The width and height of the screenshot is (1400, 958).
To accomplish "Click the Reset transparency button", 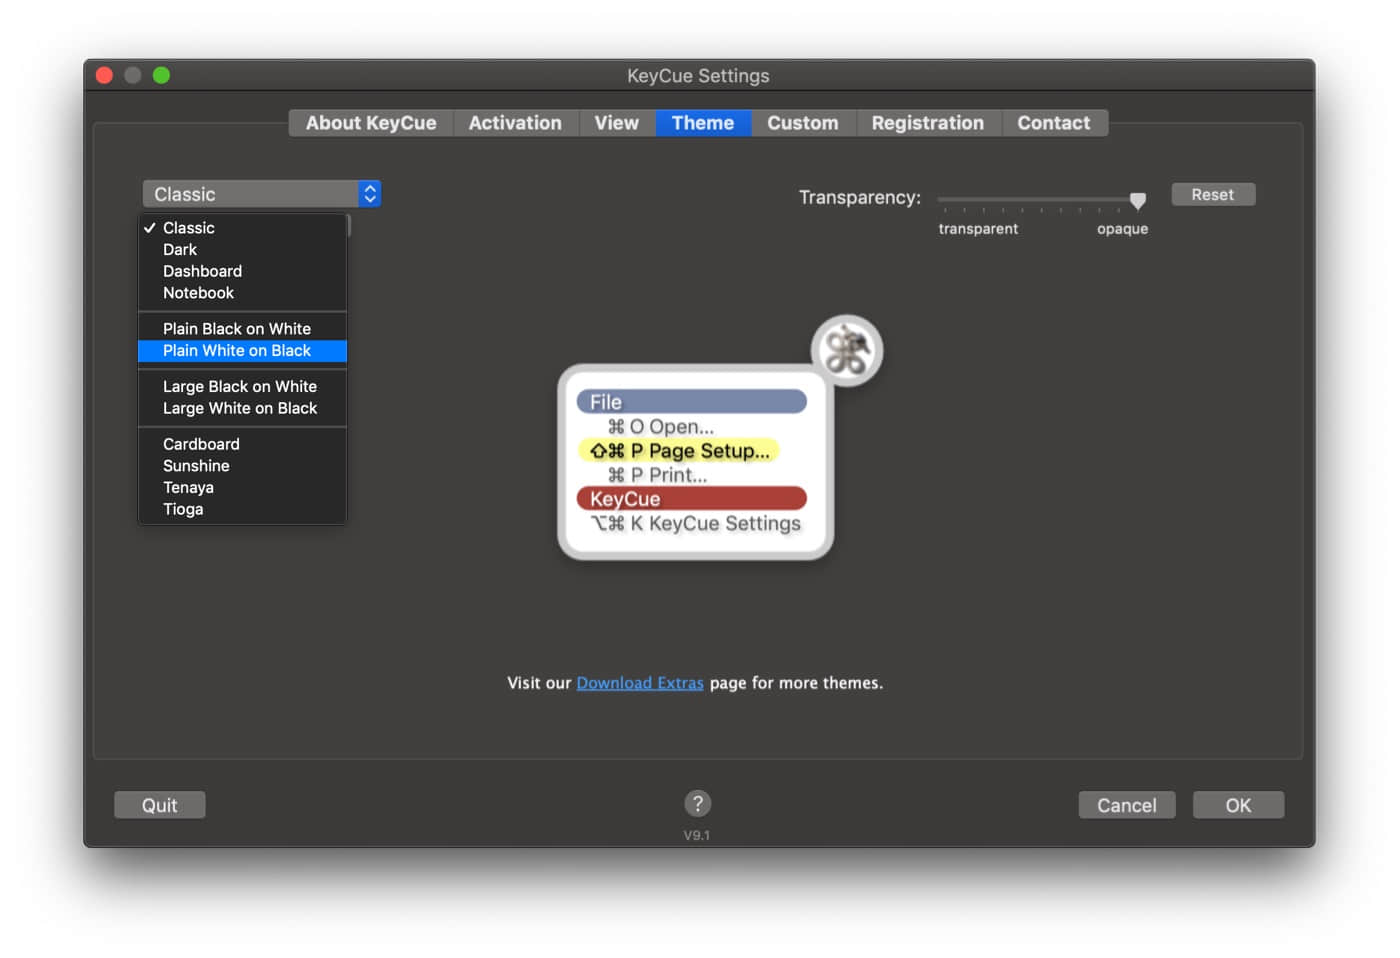I will (1212, 195).
